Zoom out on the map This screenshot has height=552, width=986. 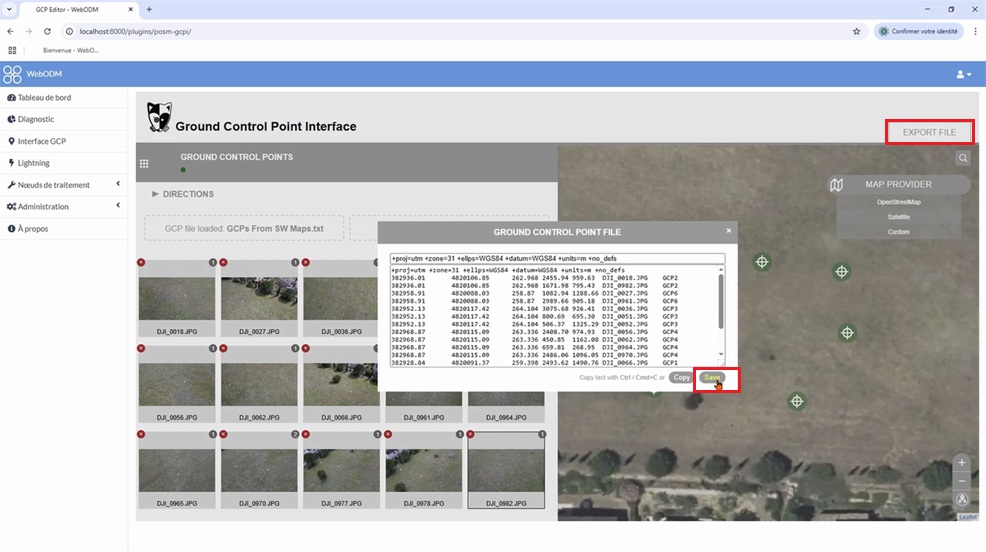pos(961,481)
